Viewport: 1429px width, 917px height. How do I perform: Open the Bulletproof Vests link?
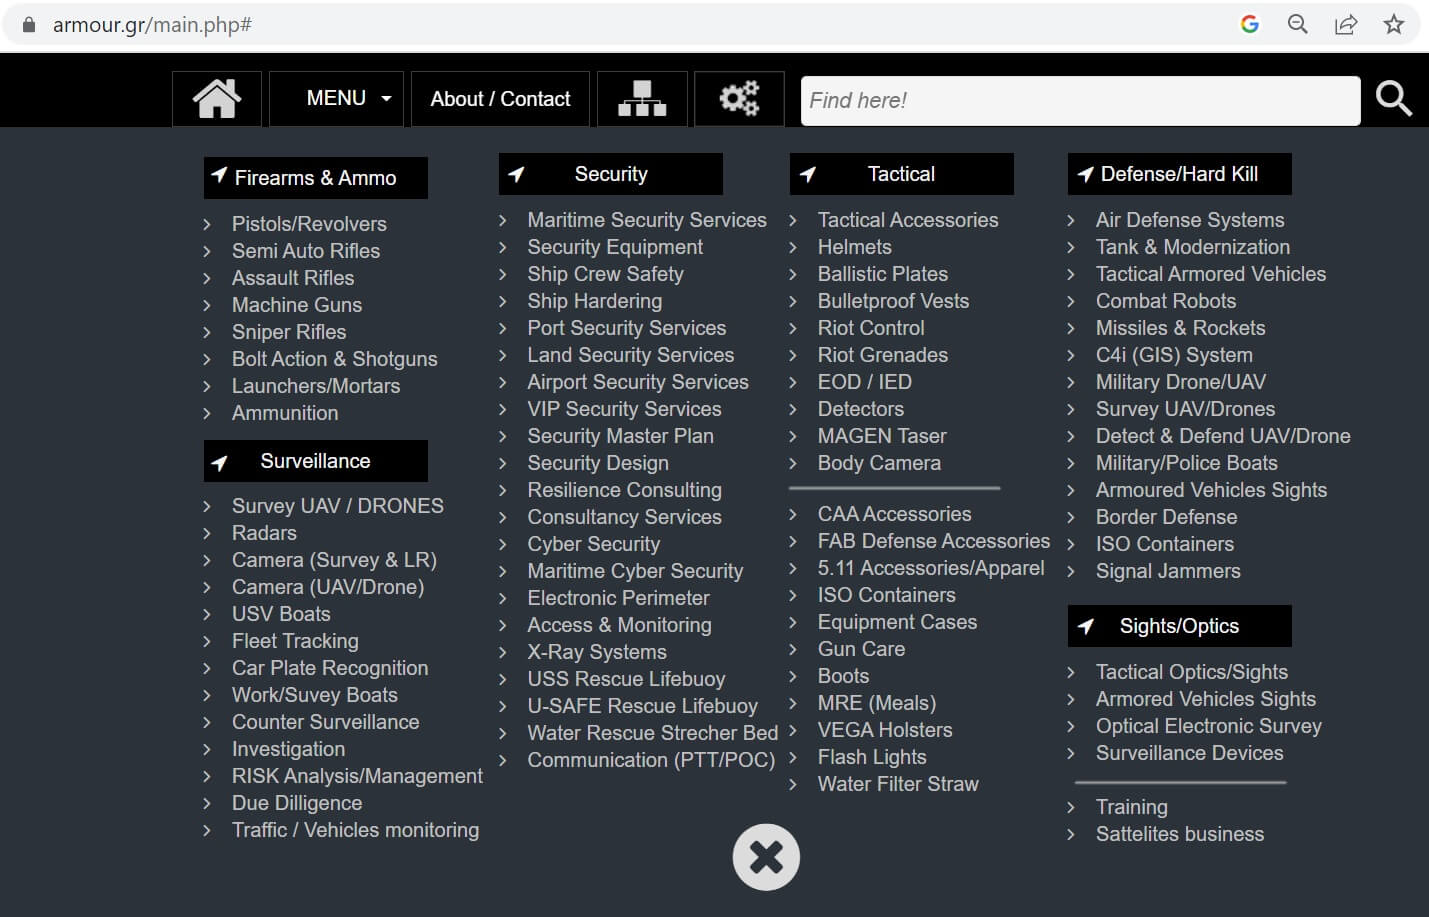[x=893, y=301]
